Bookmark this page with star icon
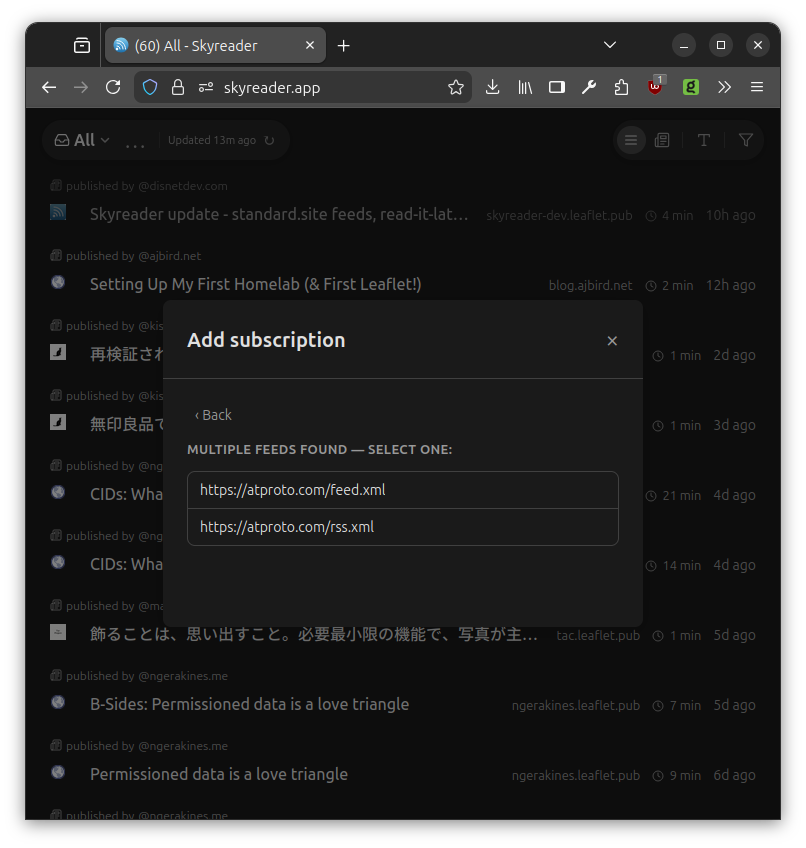Viewport: 806px width, 848px height. point(456,88)
